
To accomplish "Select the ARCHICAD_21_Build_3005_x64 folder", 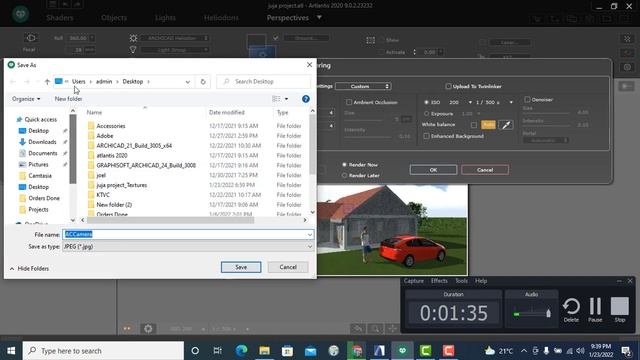I will 134,146.
